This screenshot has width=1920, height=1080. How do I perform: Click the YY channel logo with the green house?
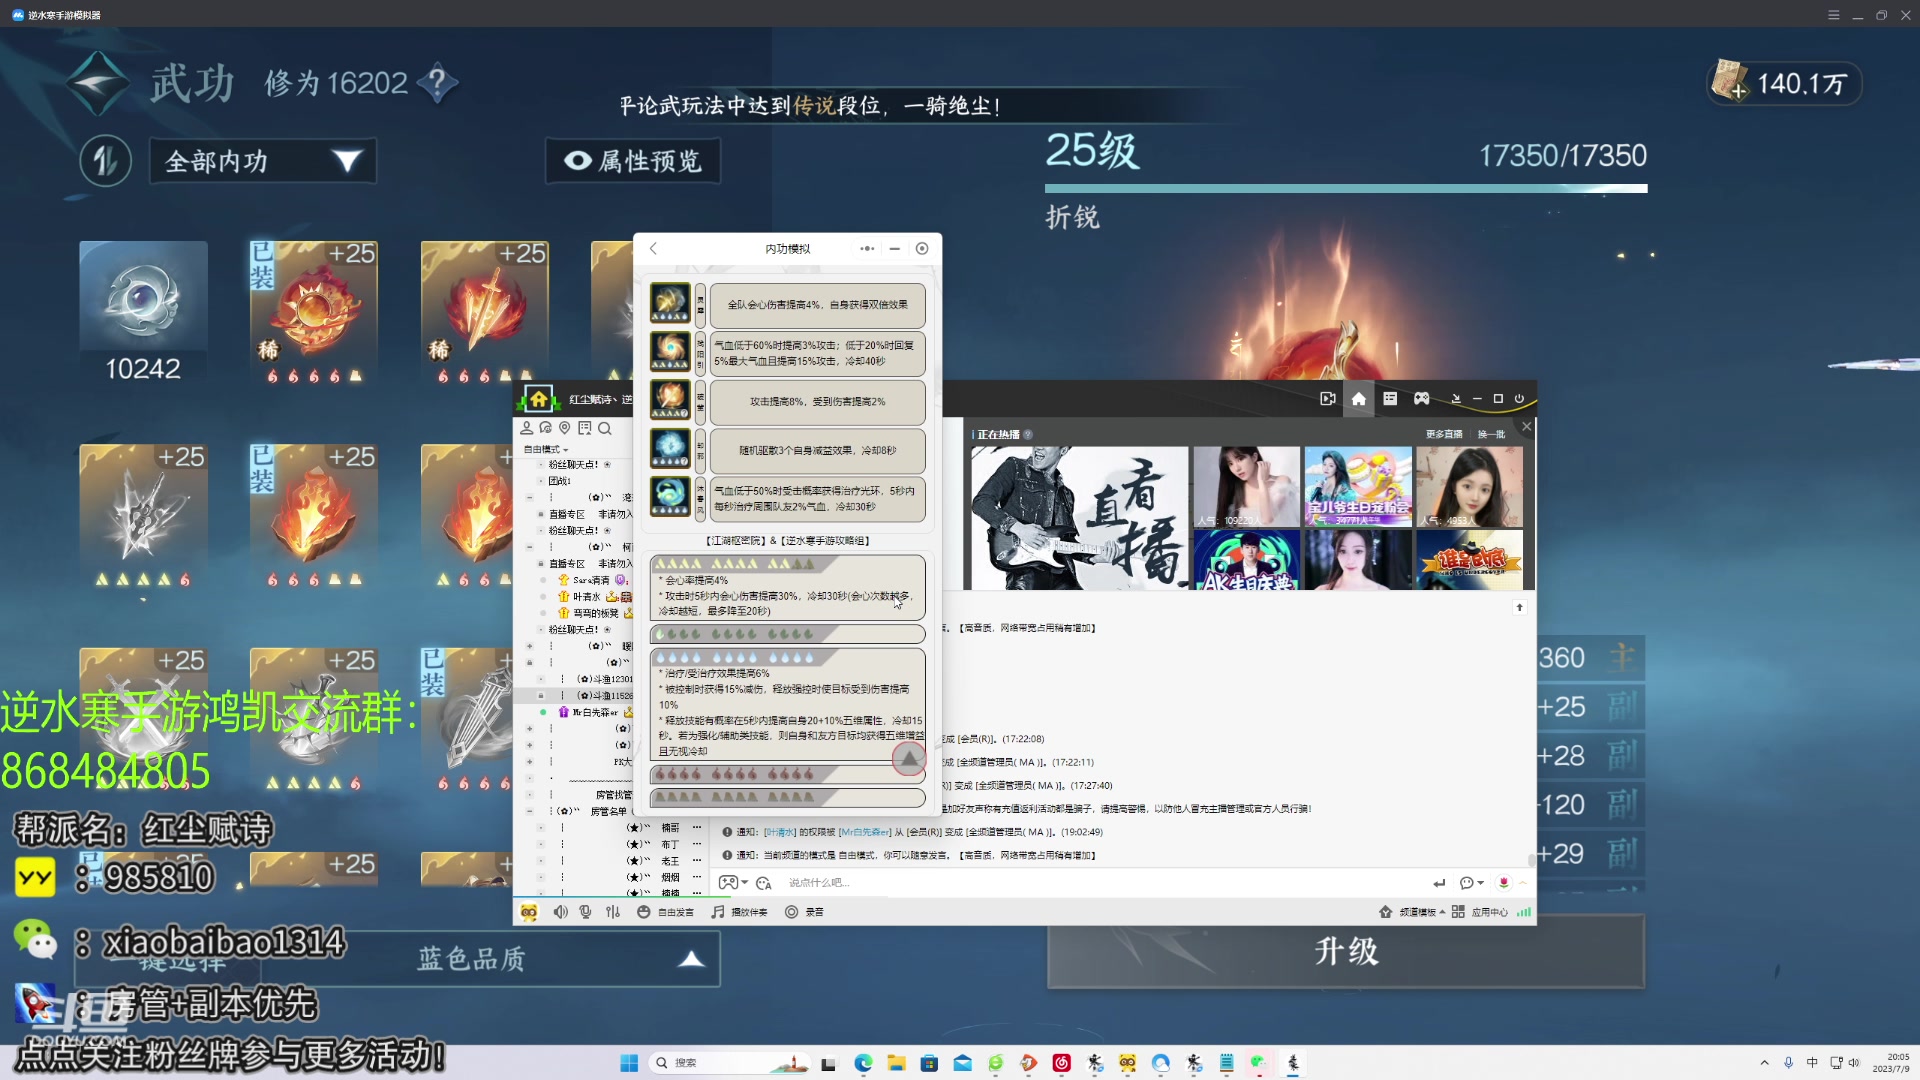(x=538, y=399)
